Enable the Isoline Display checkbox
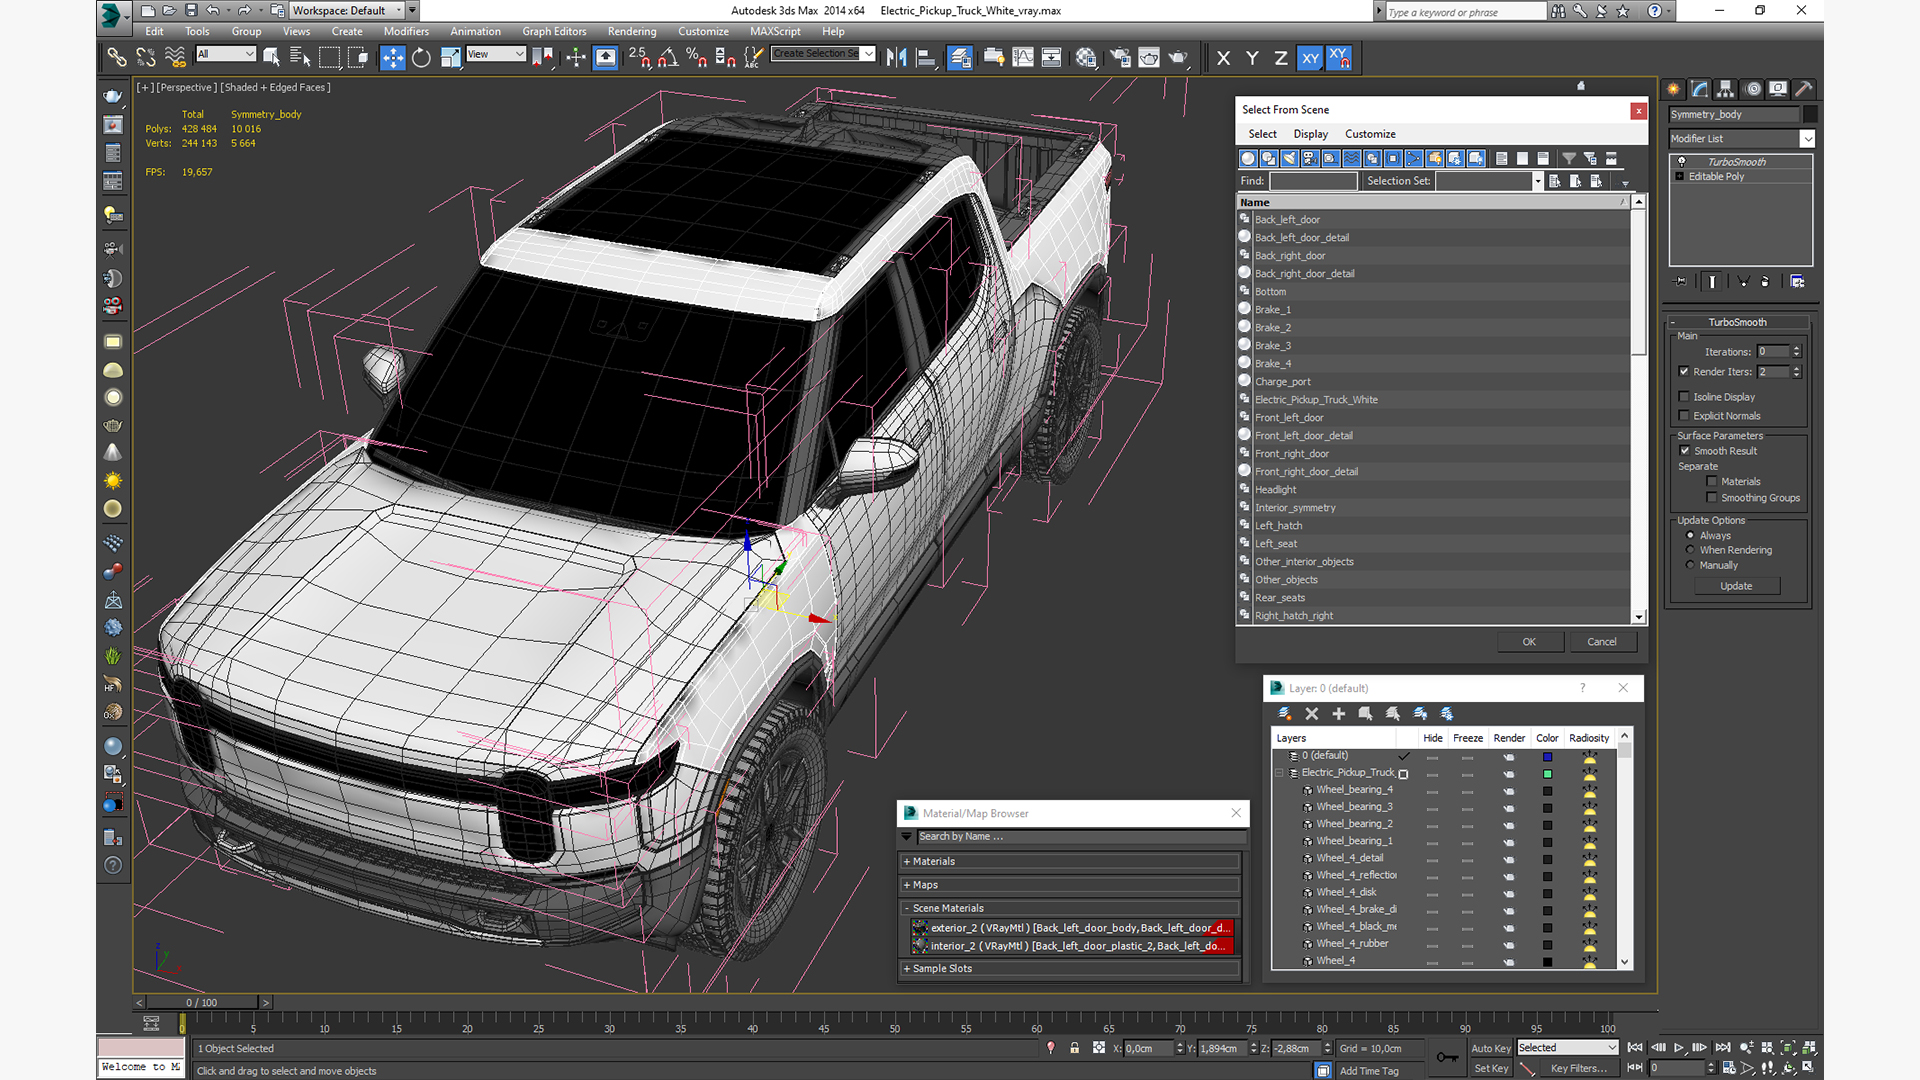Screen dimensions: 1920x1080 (1684, 397)
